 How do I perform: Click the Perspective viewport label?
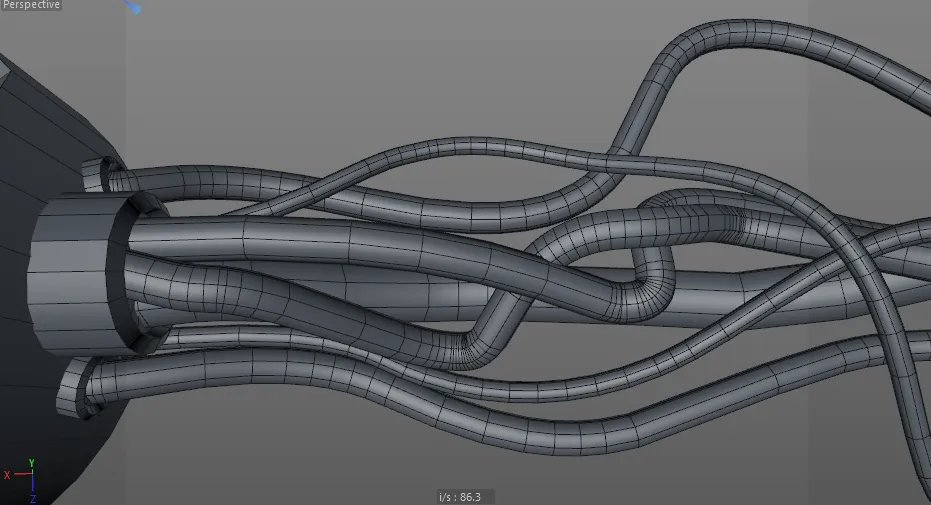tap(31, 5)
